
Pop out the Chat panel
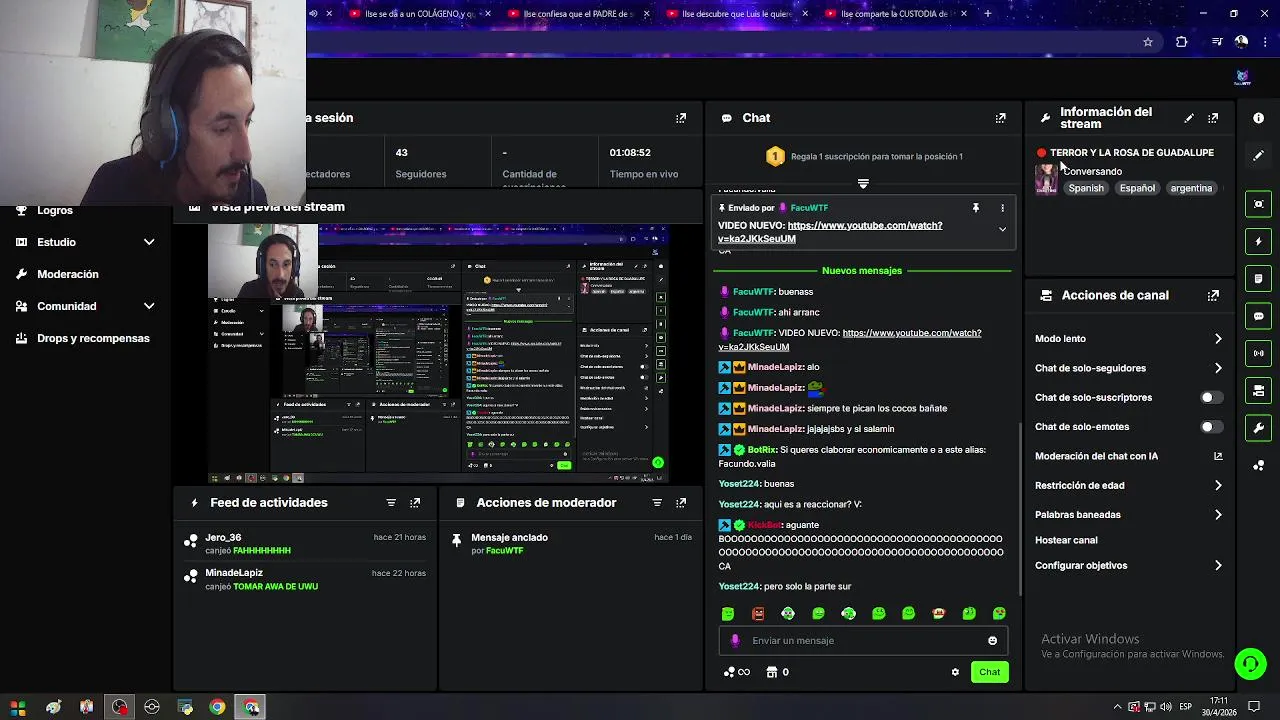(x=1000, y=118)
